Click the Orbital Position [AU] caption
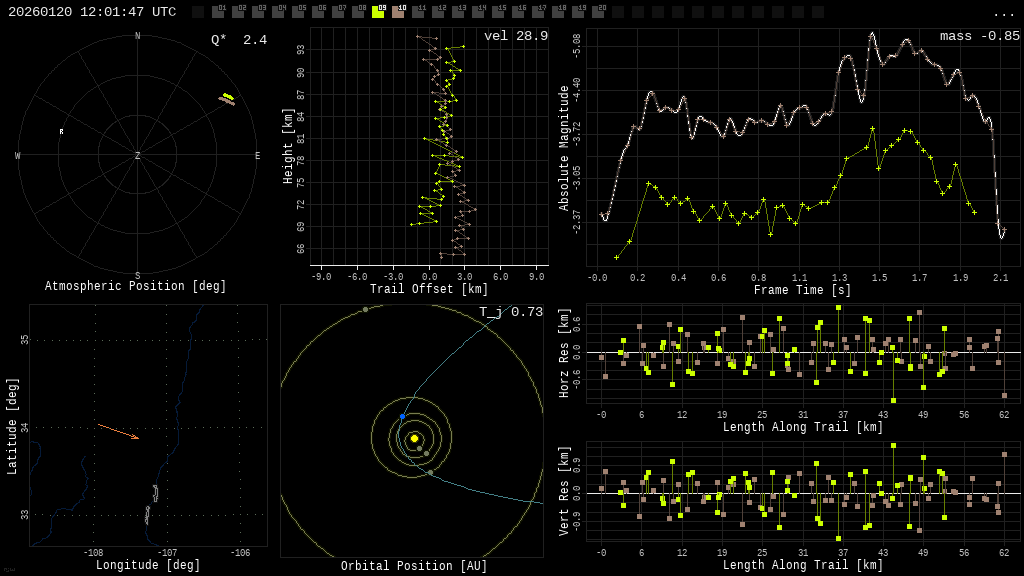 coord(414,566)
